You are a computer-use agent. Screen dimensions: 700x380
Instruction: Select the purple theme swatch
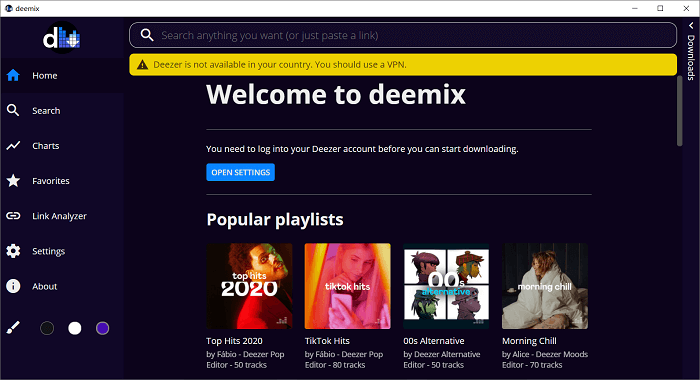102,328
